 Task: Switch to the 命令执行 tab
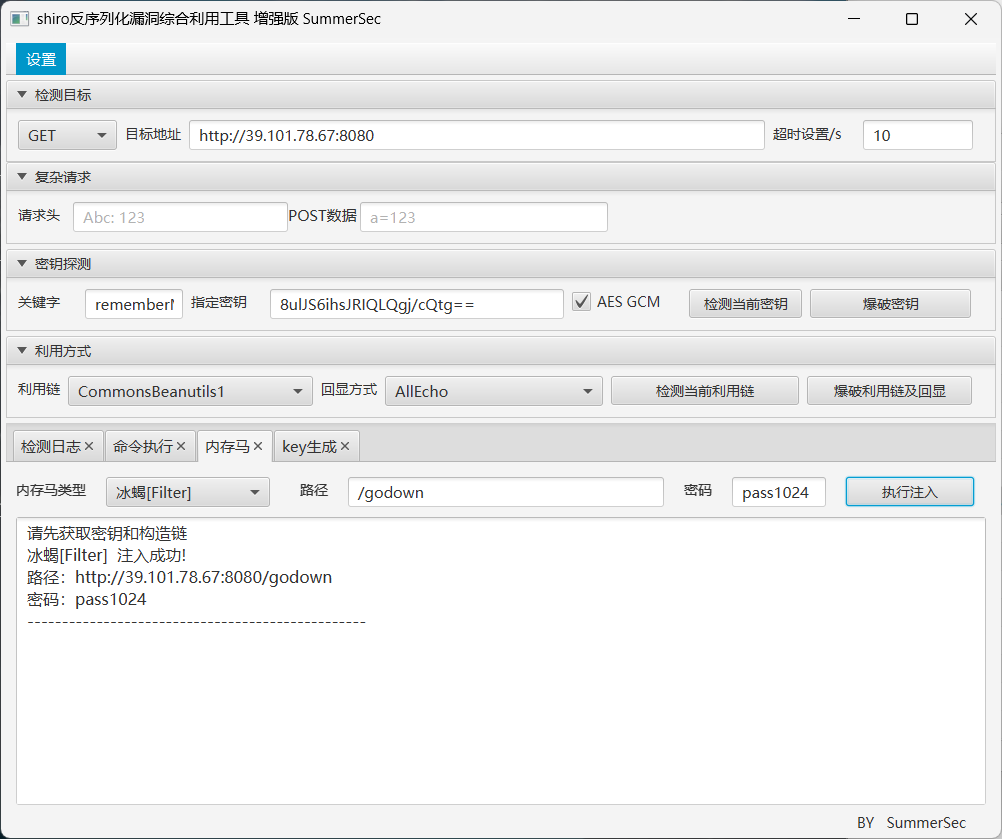pyautogui.click(x=144, y=446)
